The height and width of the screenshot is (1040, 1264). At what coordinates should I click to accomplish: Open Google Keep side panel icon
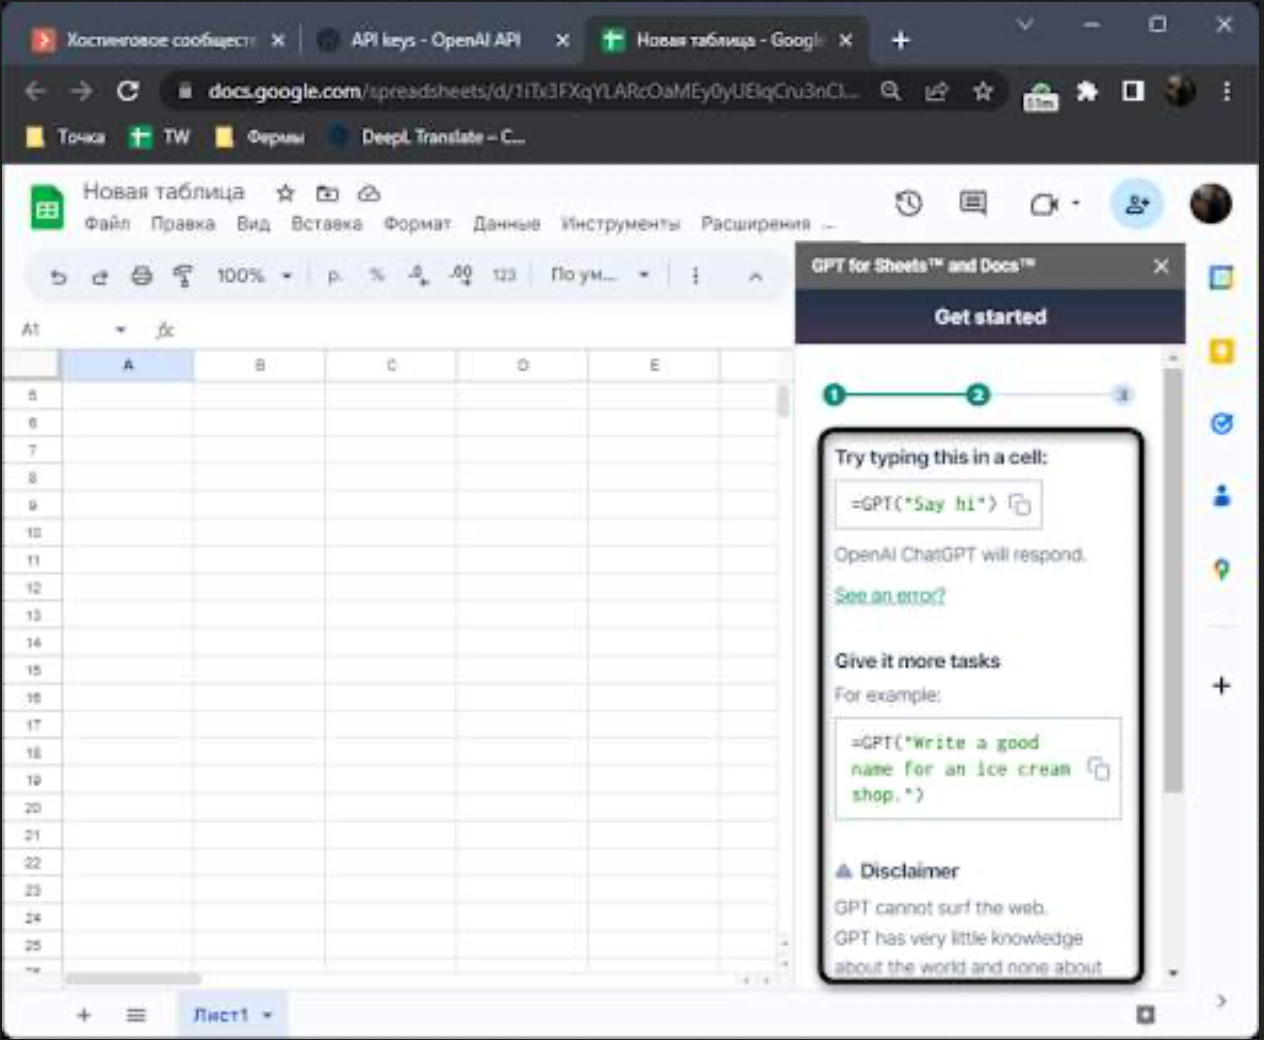(x=1221, y=351)
